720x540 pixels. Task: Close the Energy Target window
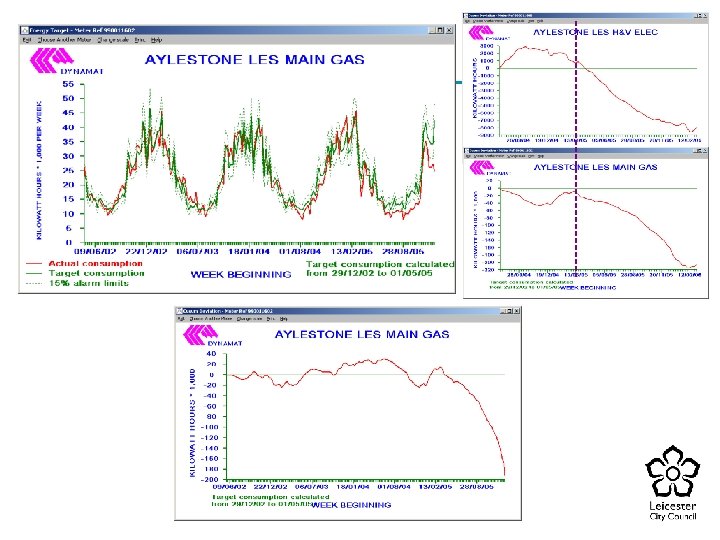[449, 30]
